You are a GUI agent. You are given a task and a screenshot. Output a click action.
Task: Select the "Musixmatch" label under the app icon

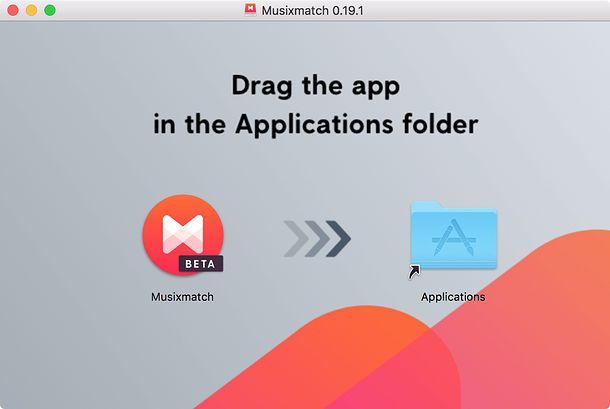pyautogui.click(x=182, y=297)
